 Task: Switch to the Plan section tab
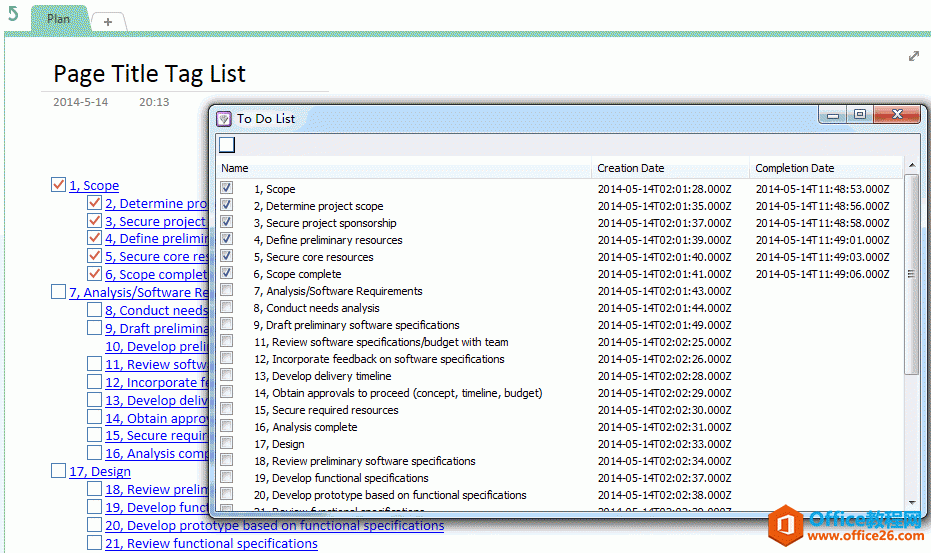coord(58,19)
